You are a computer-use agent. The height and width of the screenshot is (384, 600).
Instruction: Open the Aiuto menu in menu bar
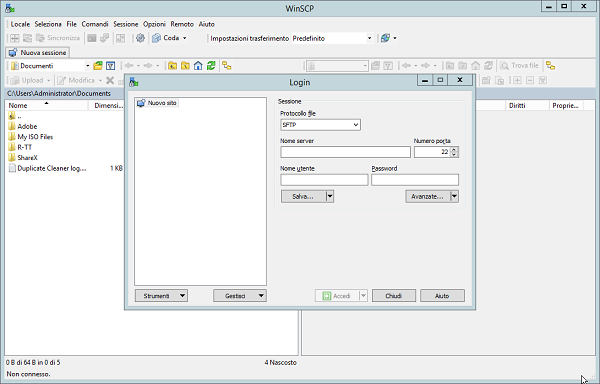point(207,24)
